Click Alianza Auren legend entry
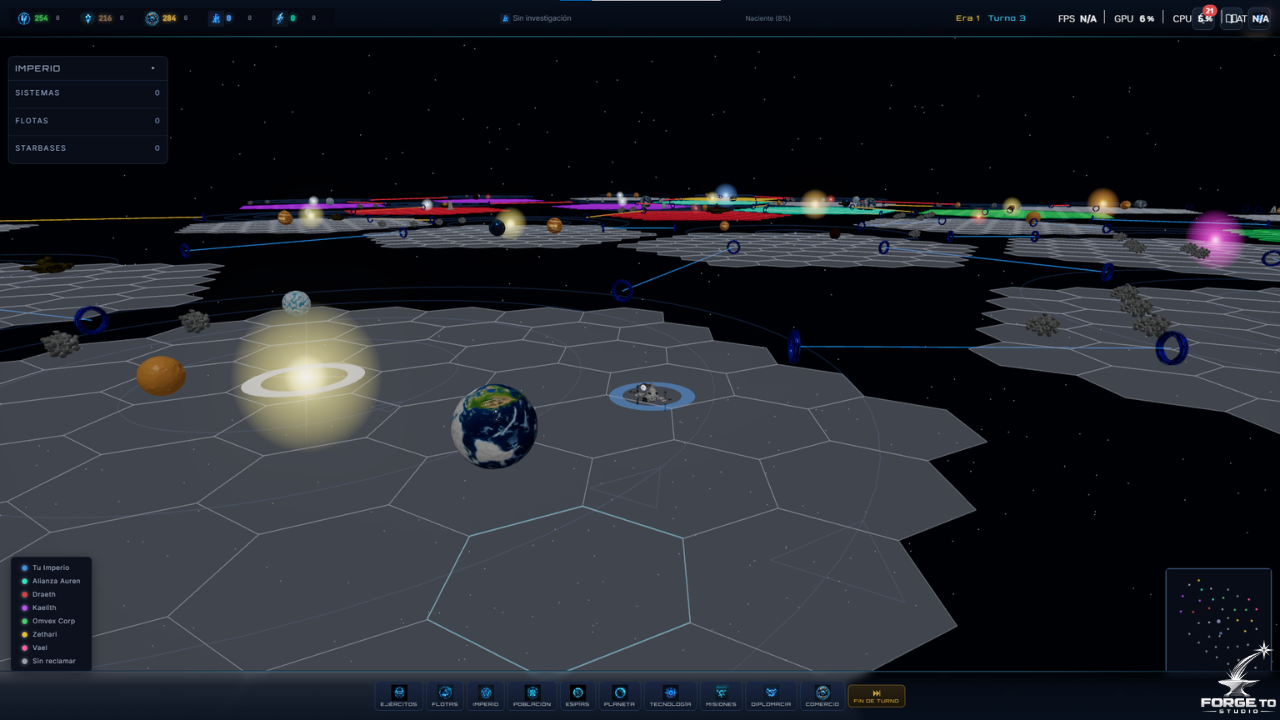The image size is (1280, 720). (51, 581)
